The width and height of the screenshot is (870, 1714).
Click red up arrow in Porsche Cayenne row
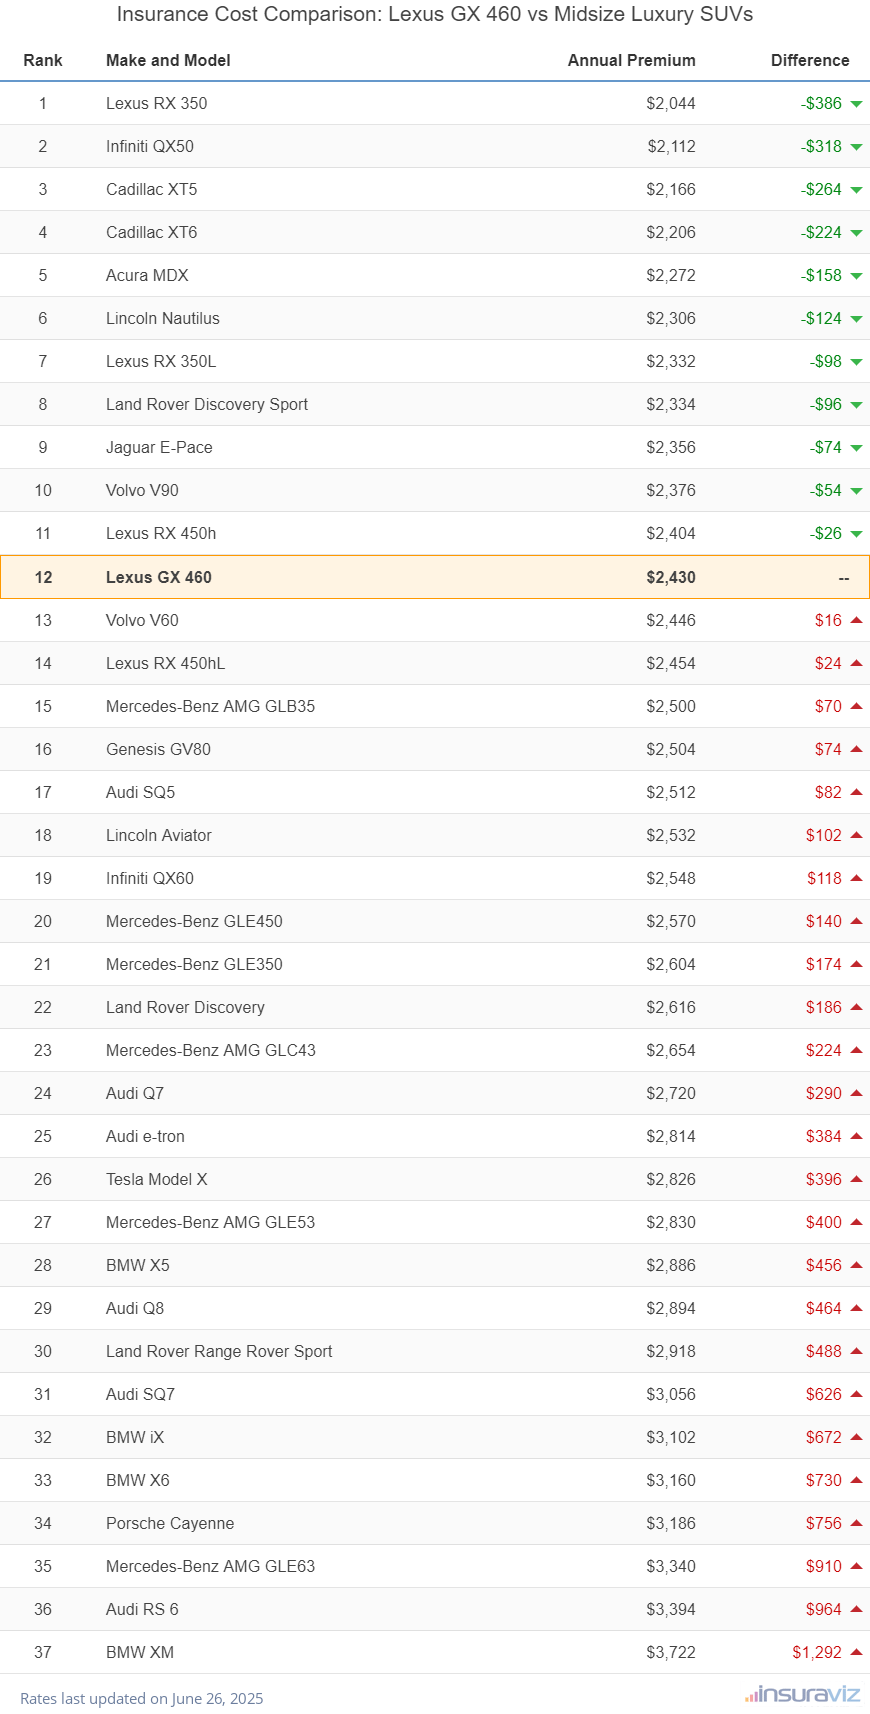click(x=856, y=1523)
